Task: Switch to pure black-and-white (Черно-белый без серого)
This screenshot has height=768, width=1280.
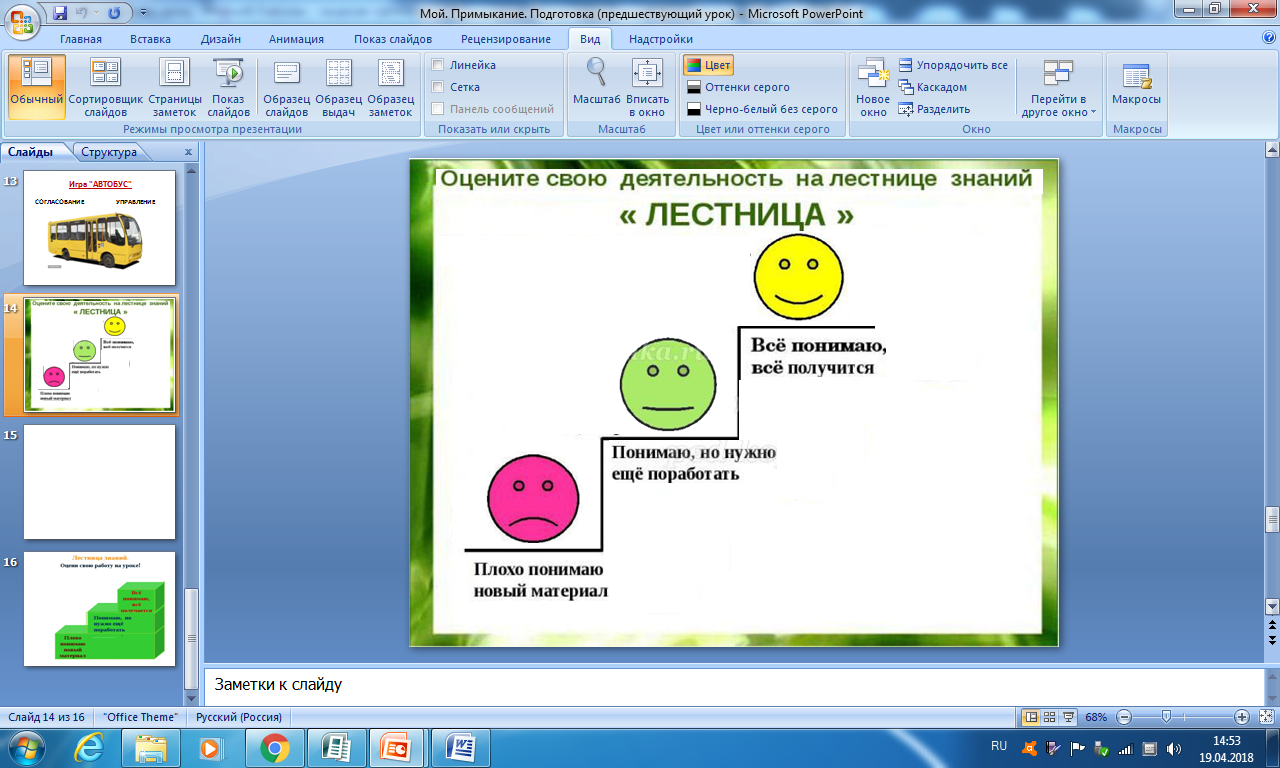Action: (762, 109)
